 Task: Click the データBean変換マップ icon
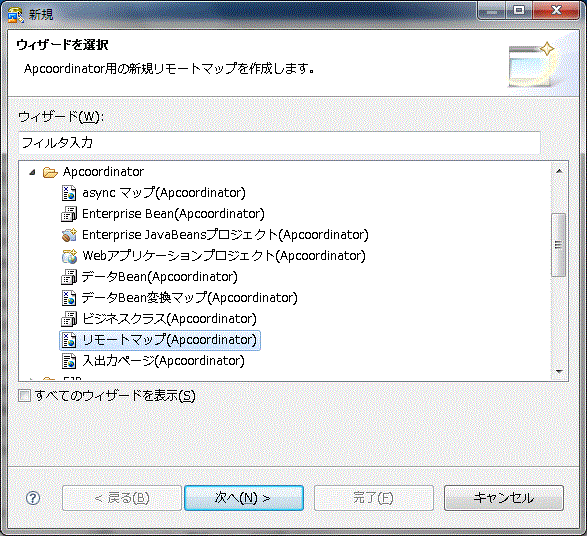coord(69,298)
